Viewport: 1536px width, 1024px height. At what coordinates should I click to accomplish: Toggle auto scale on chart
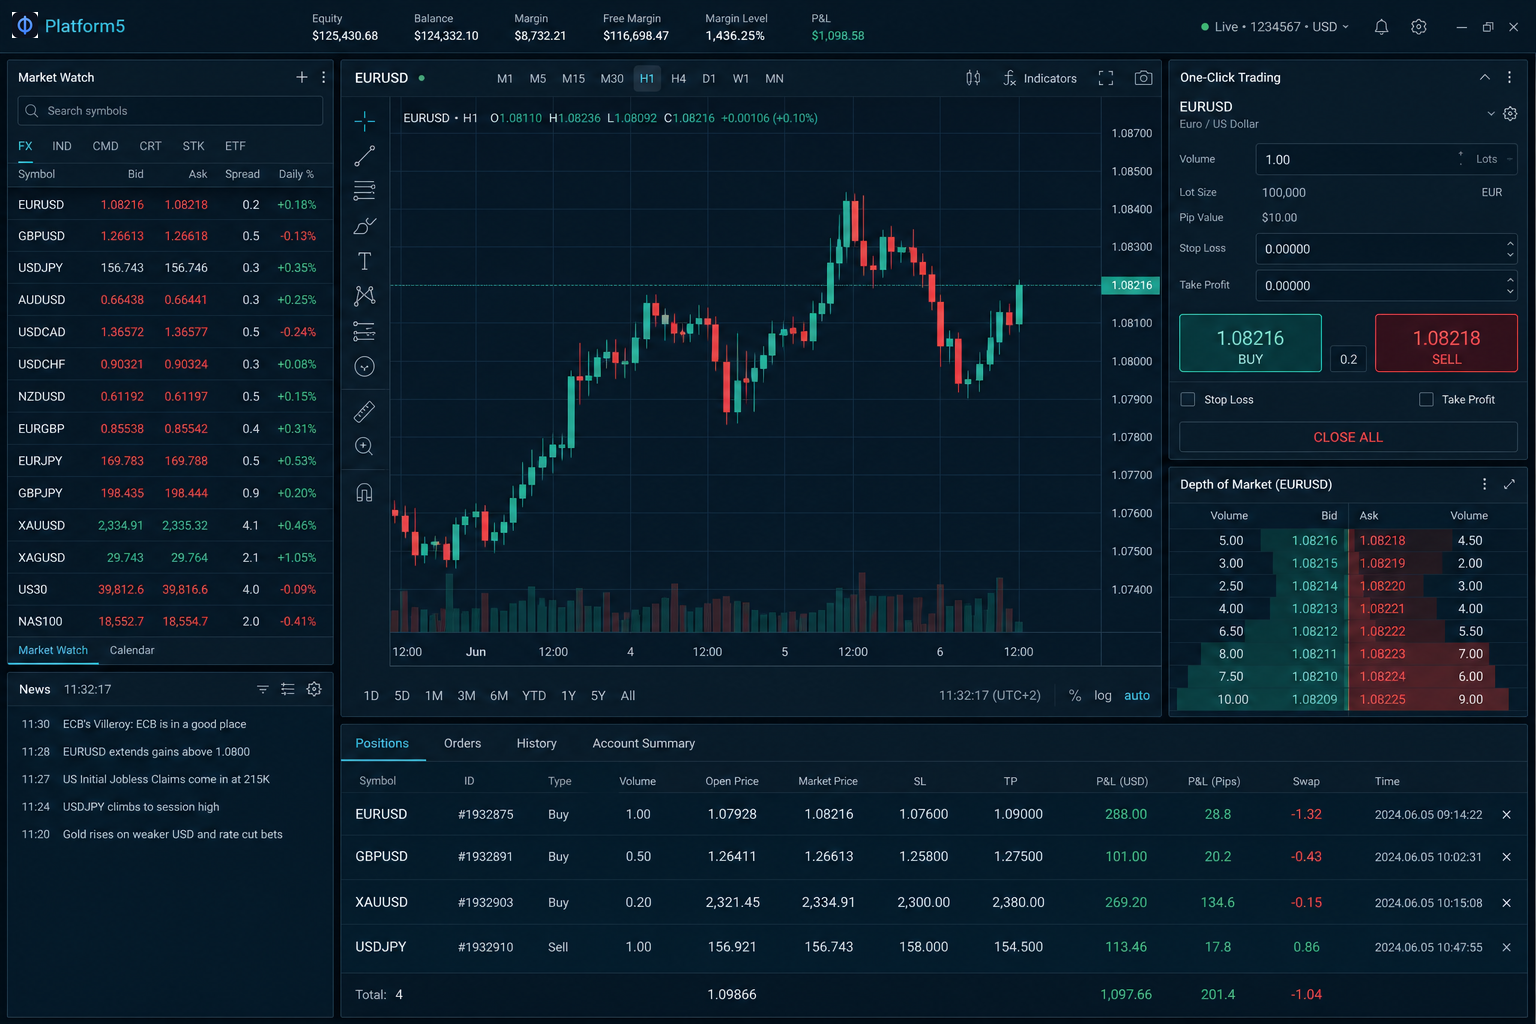point(1137,696)
